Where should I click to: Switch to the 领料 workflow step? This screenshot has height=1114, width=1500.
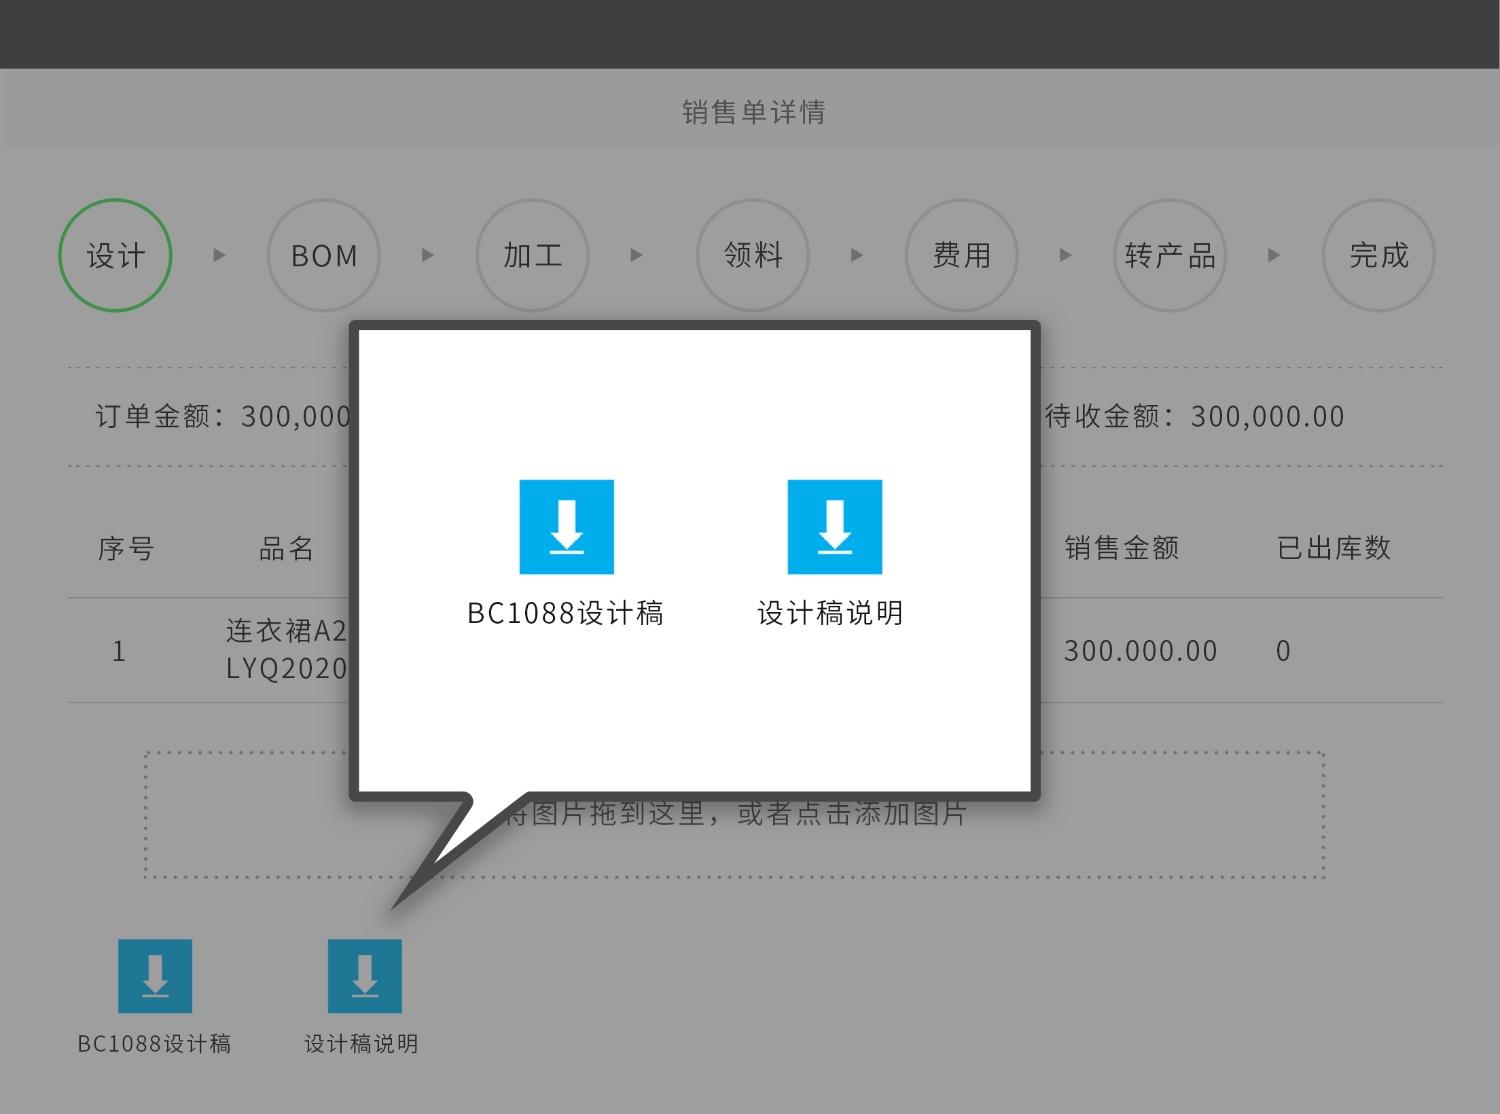(753, 255)
